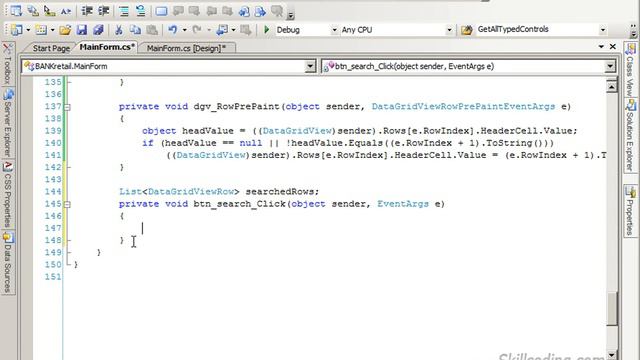Uncomment the selected lines
This screenshot has width=640, height=360.
[x=140, y=11]
